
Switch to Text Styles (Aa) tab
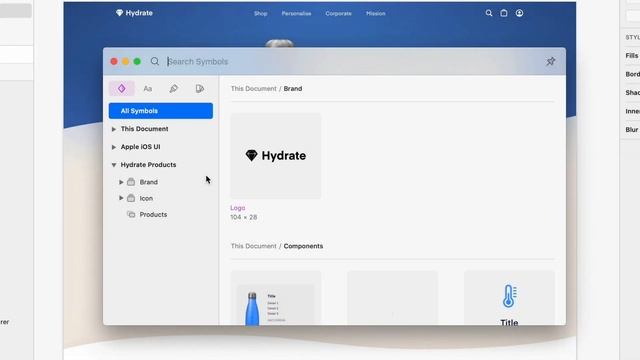148,89
